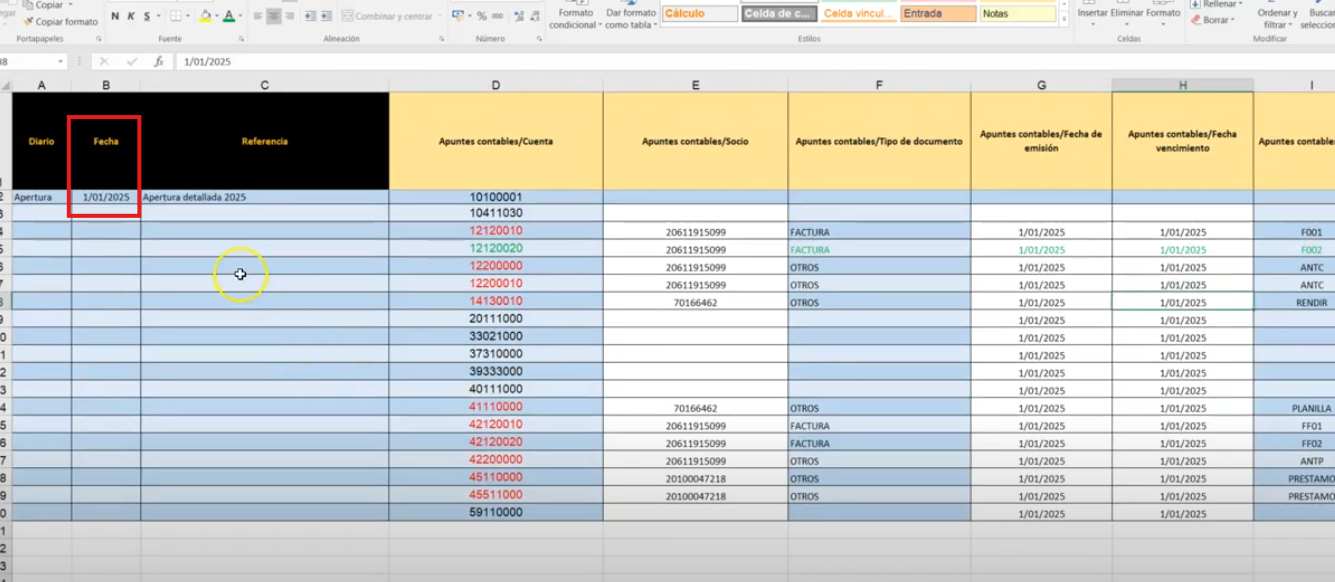Apply the red font color icon

pyautogui.click(x=228, y=17)
